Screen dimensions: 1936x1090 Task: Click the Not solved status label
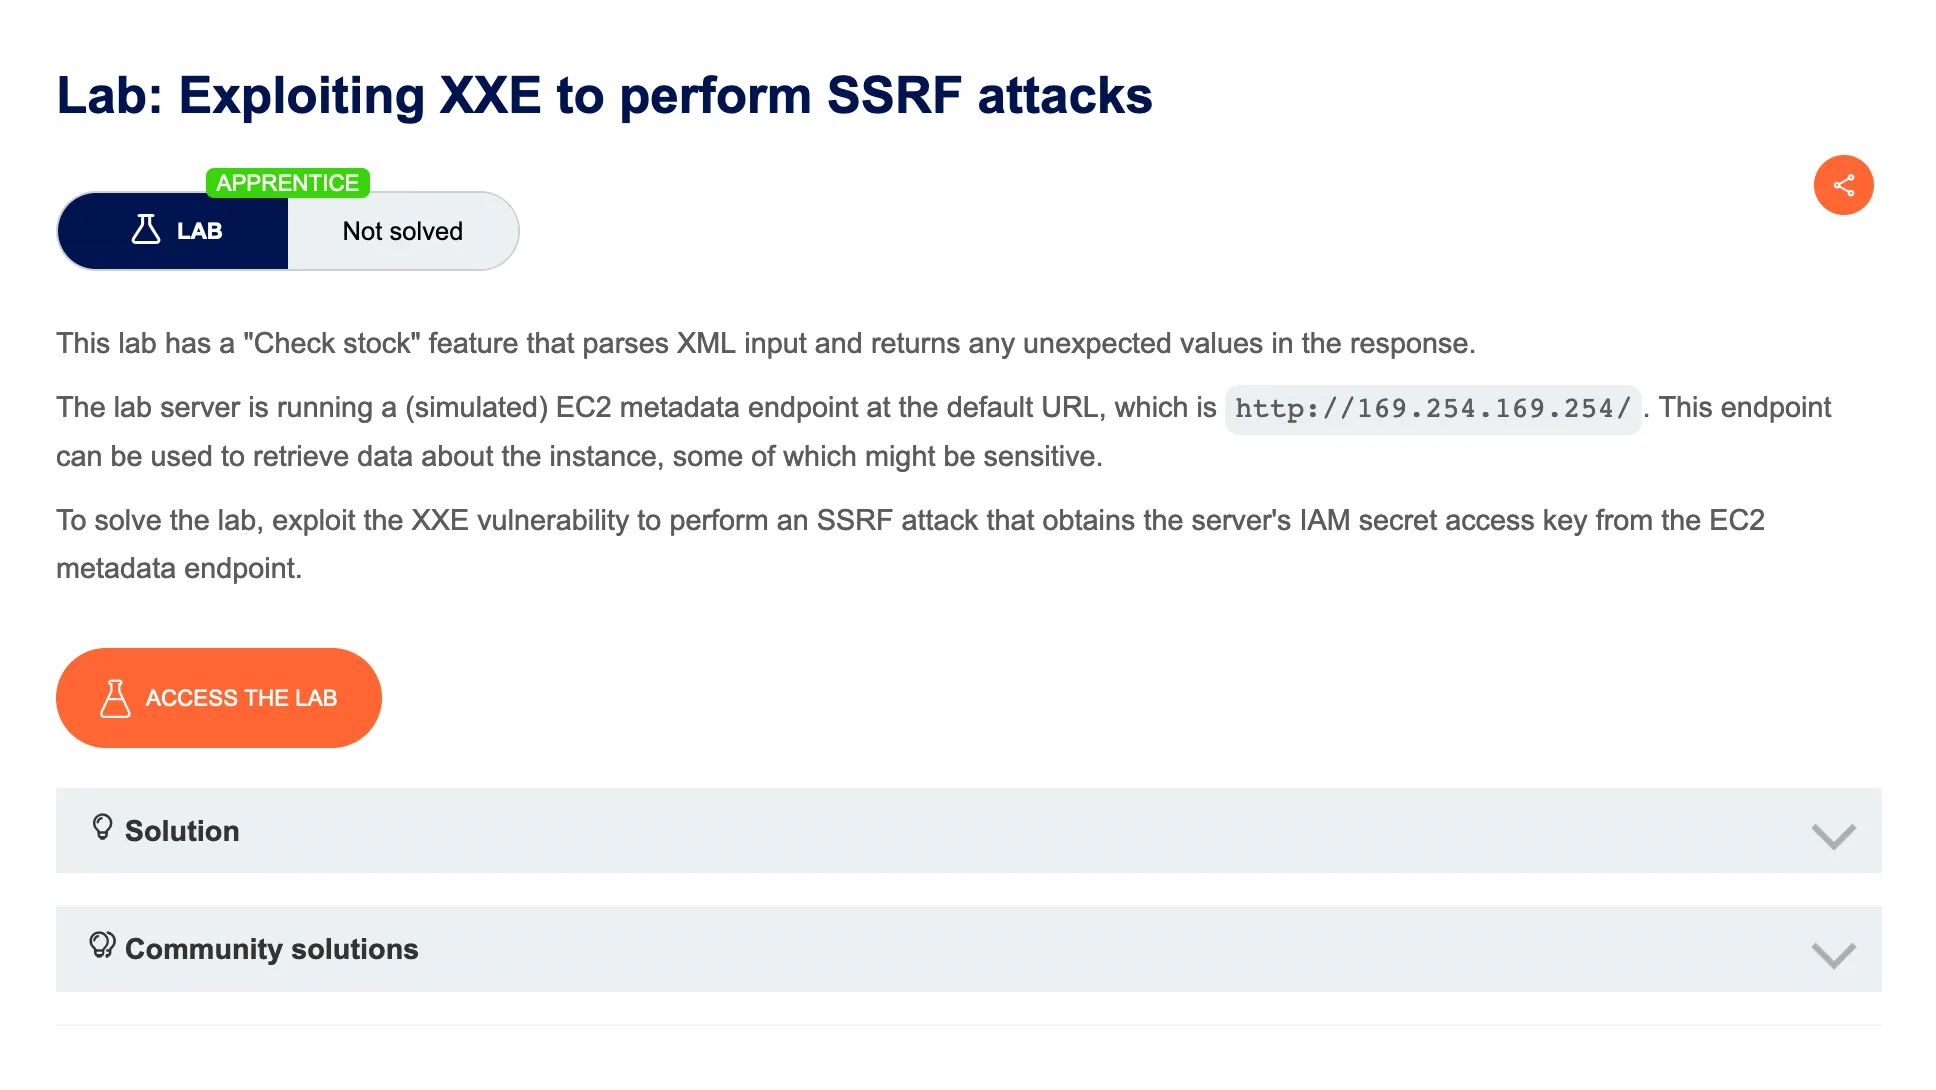pyautogui.click(x=402, y=231)
